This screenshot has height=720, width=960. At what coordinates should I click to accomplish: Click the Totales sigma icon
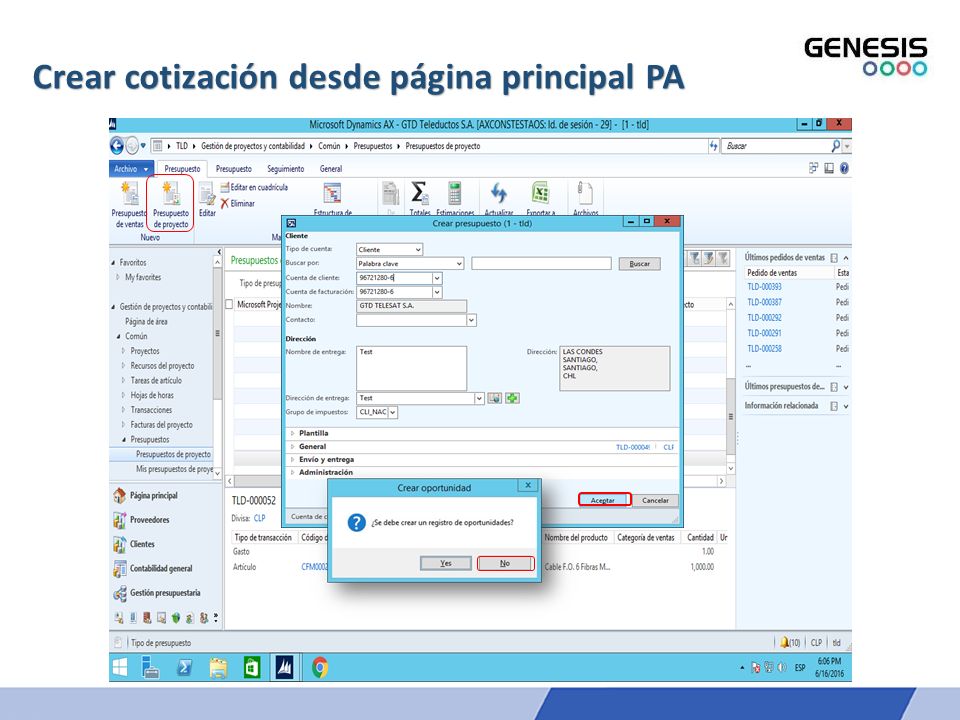point(419,193)
